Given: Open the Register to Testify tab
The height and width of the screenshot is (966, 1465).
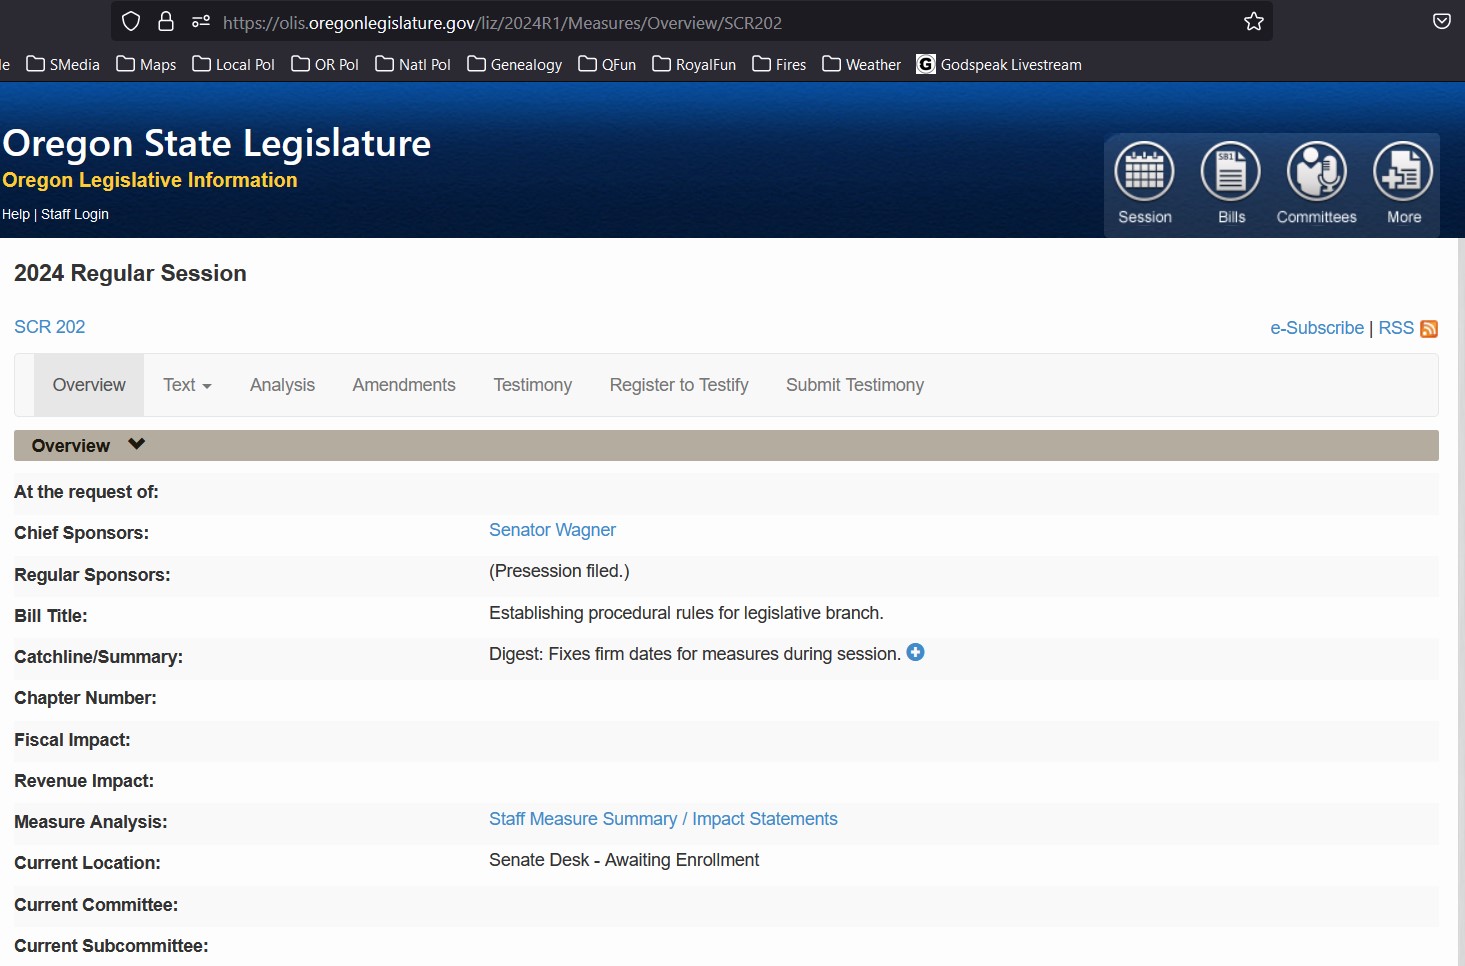Looking at the screenshot, I should coord(679,385).
